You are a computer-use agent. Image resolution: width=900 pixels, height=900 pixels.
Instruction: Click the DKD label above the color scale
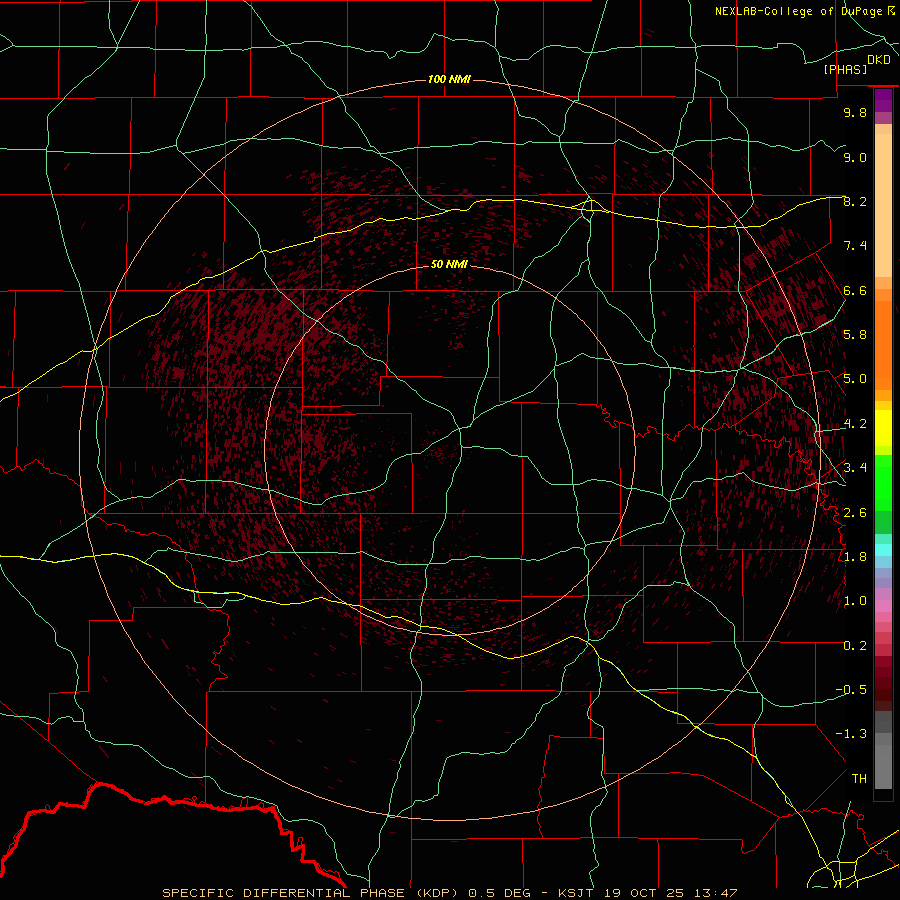(879, 60)
